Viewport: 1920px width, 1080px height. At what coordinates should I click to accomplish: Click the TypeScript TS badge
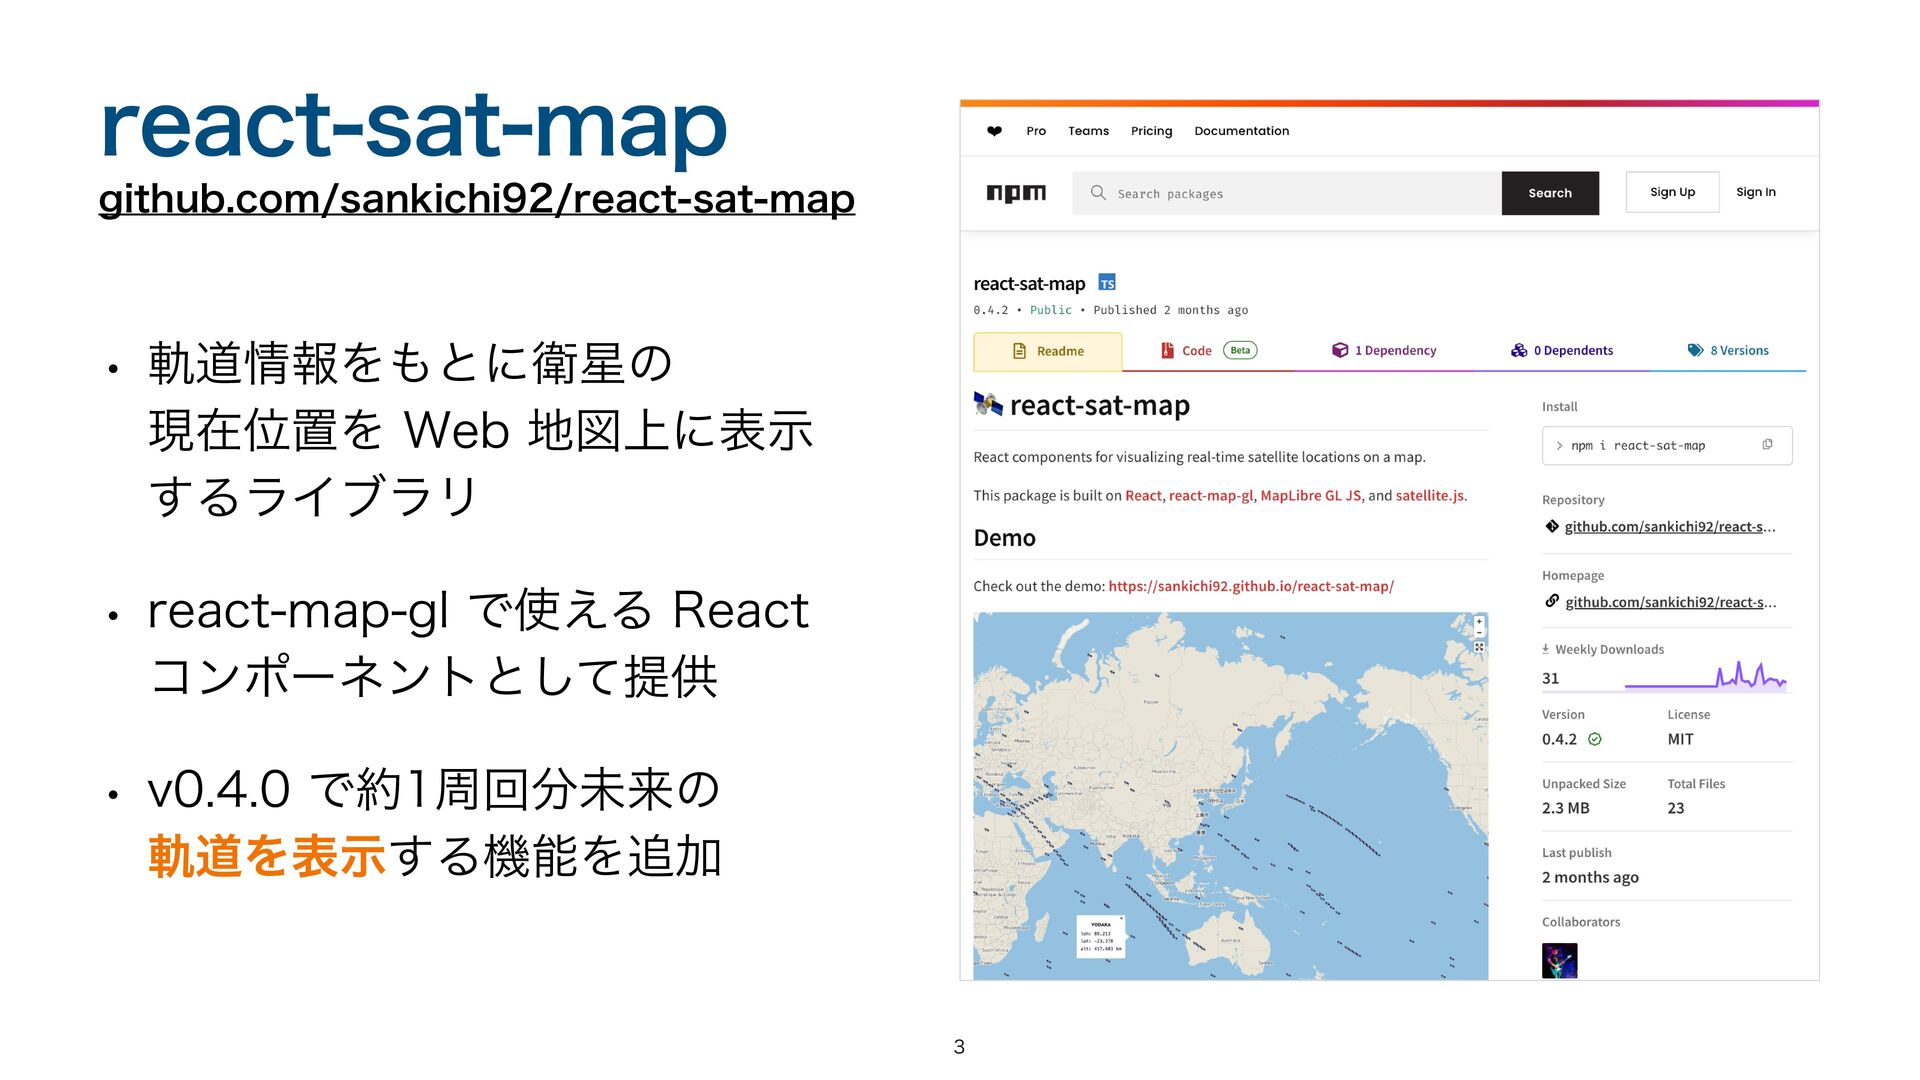[1107, 283]
